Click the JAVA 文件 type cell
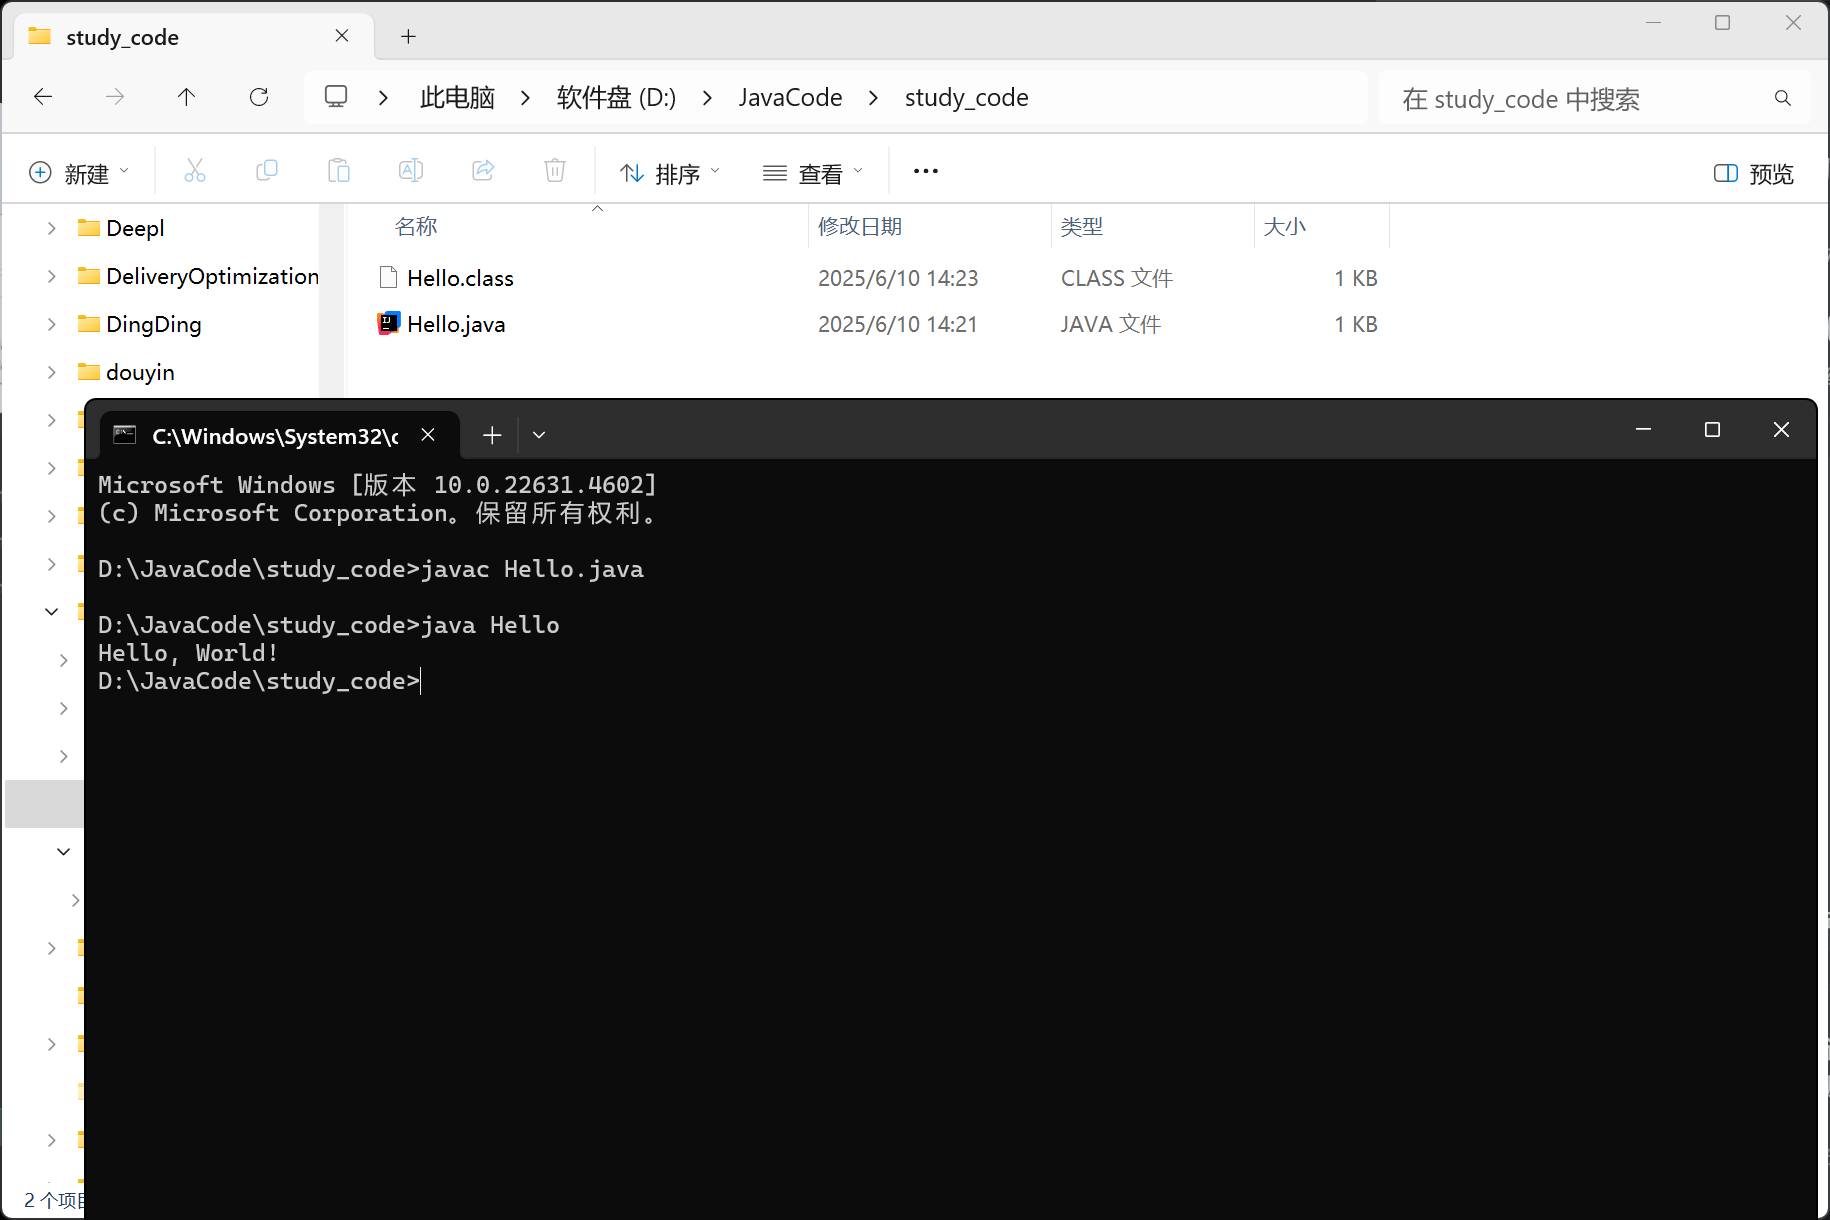The image size is (1830, 1220). (x=1111, y=324)
